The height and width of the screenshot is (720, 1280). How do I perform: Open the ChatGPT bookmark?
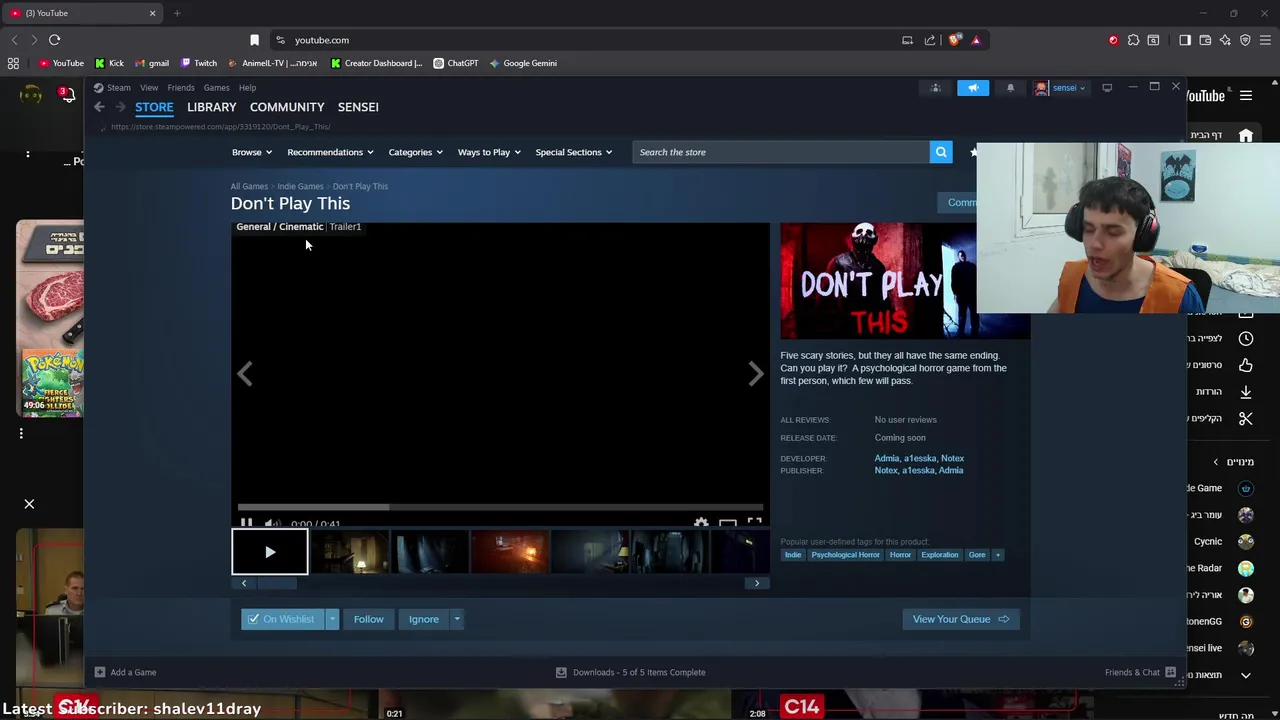click(456, 63)
